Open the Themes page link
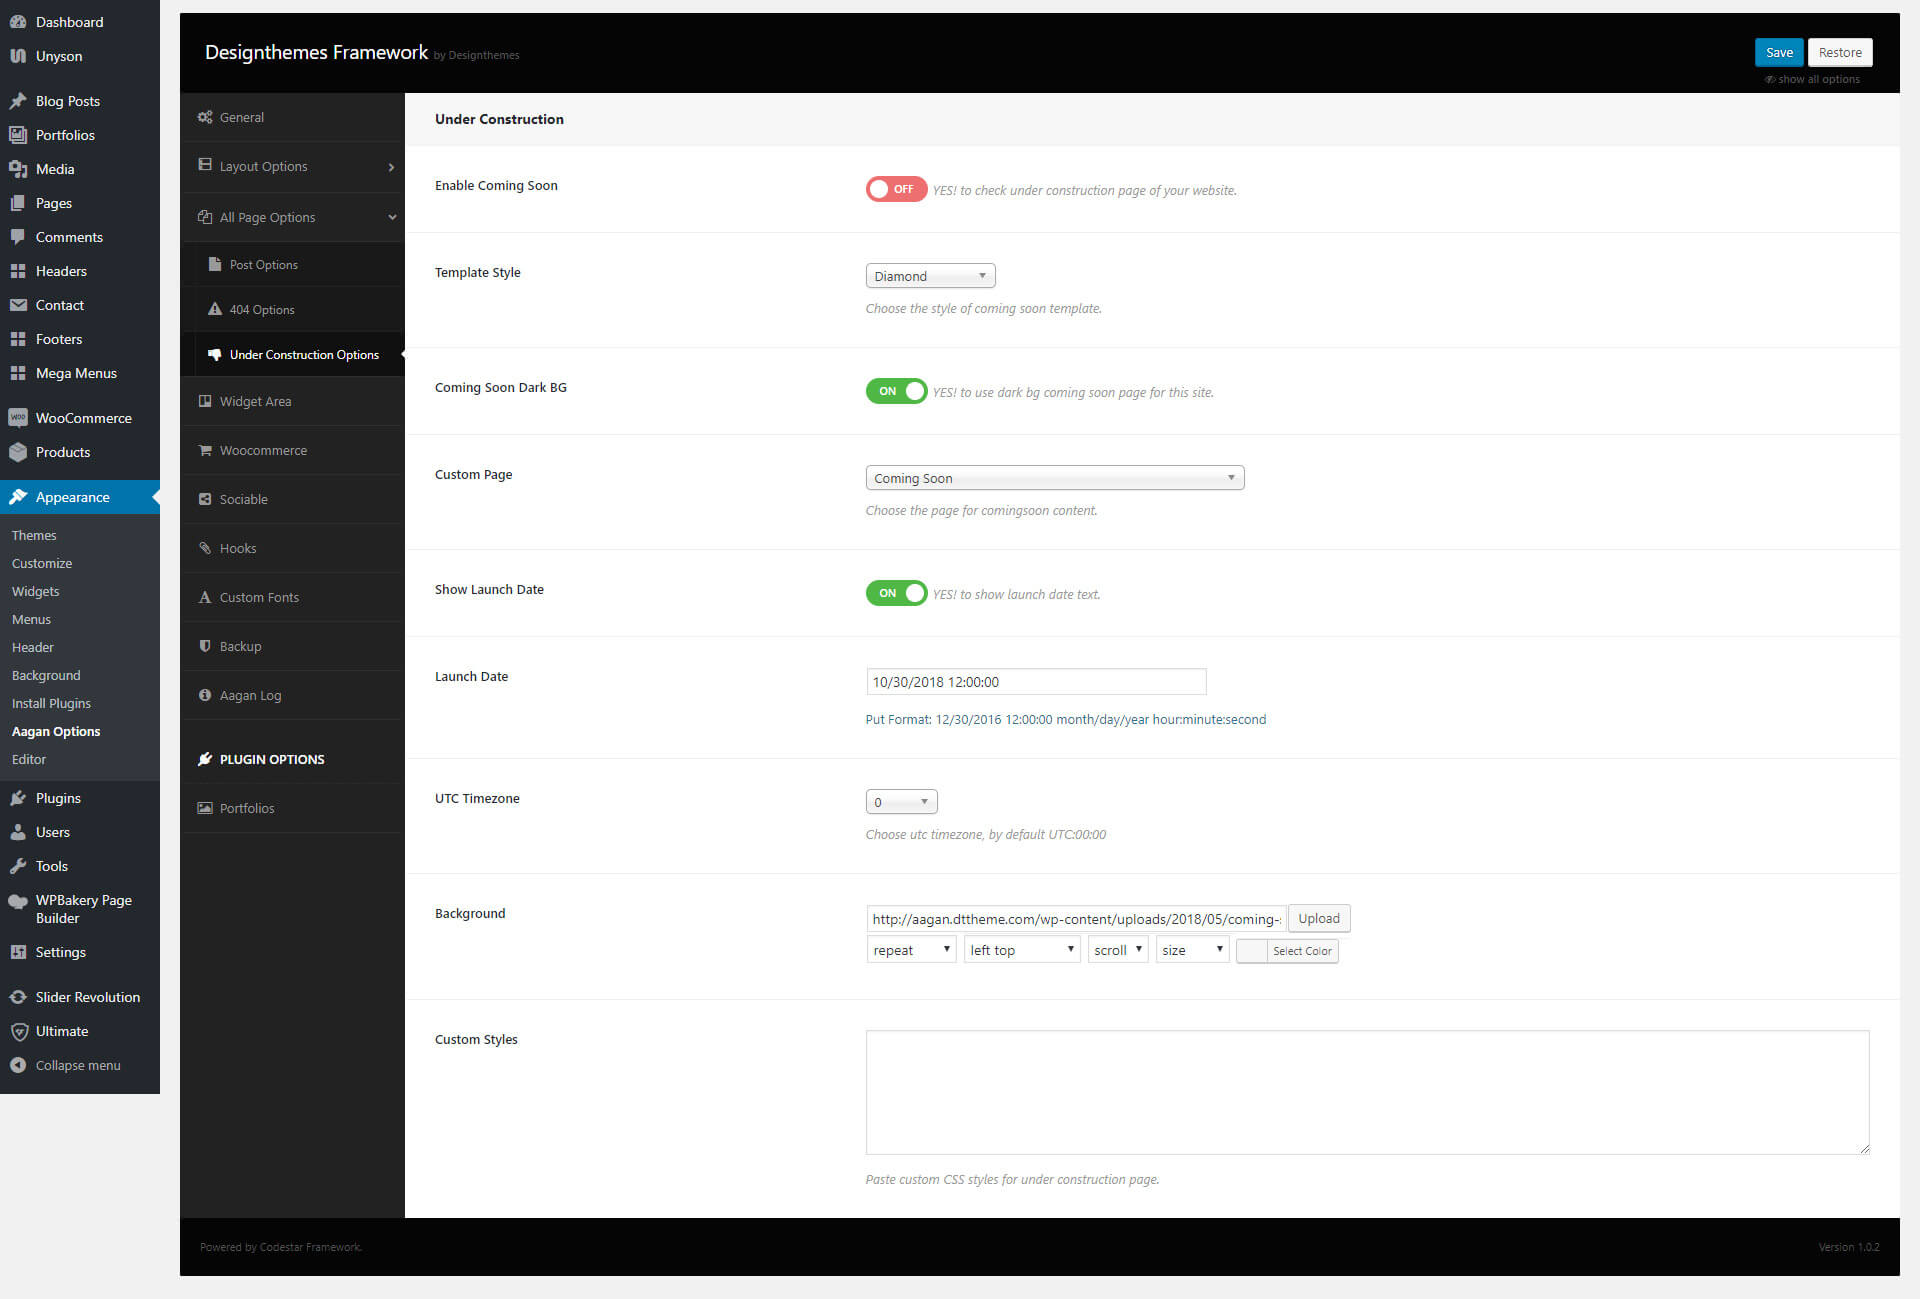 click(34, 535)
